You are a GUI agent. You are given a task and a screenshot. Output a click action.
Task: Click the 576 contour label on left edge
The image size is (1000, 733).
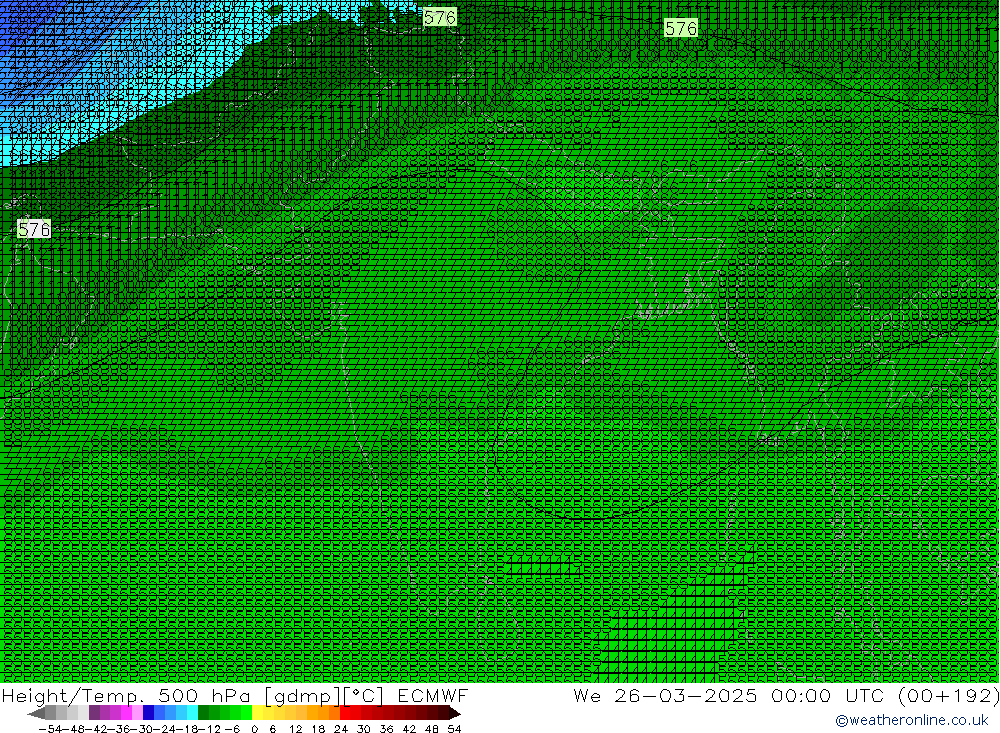34,229
